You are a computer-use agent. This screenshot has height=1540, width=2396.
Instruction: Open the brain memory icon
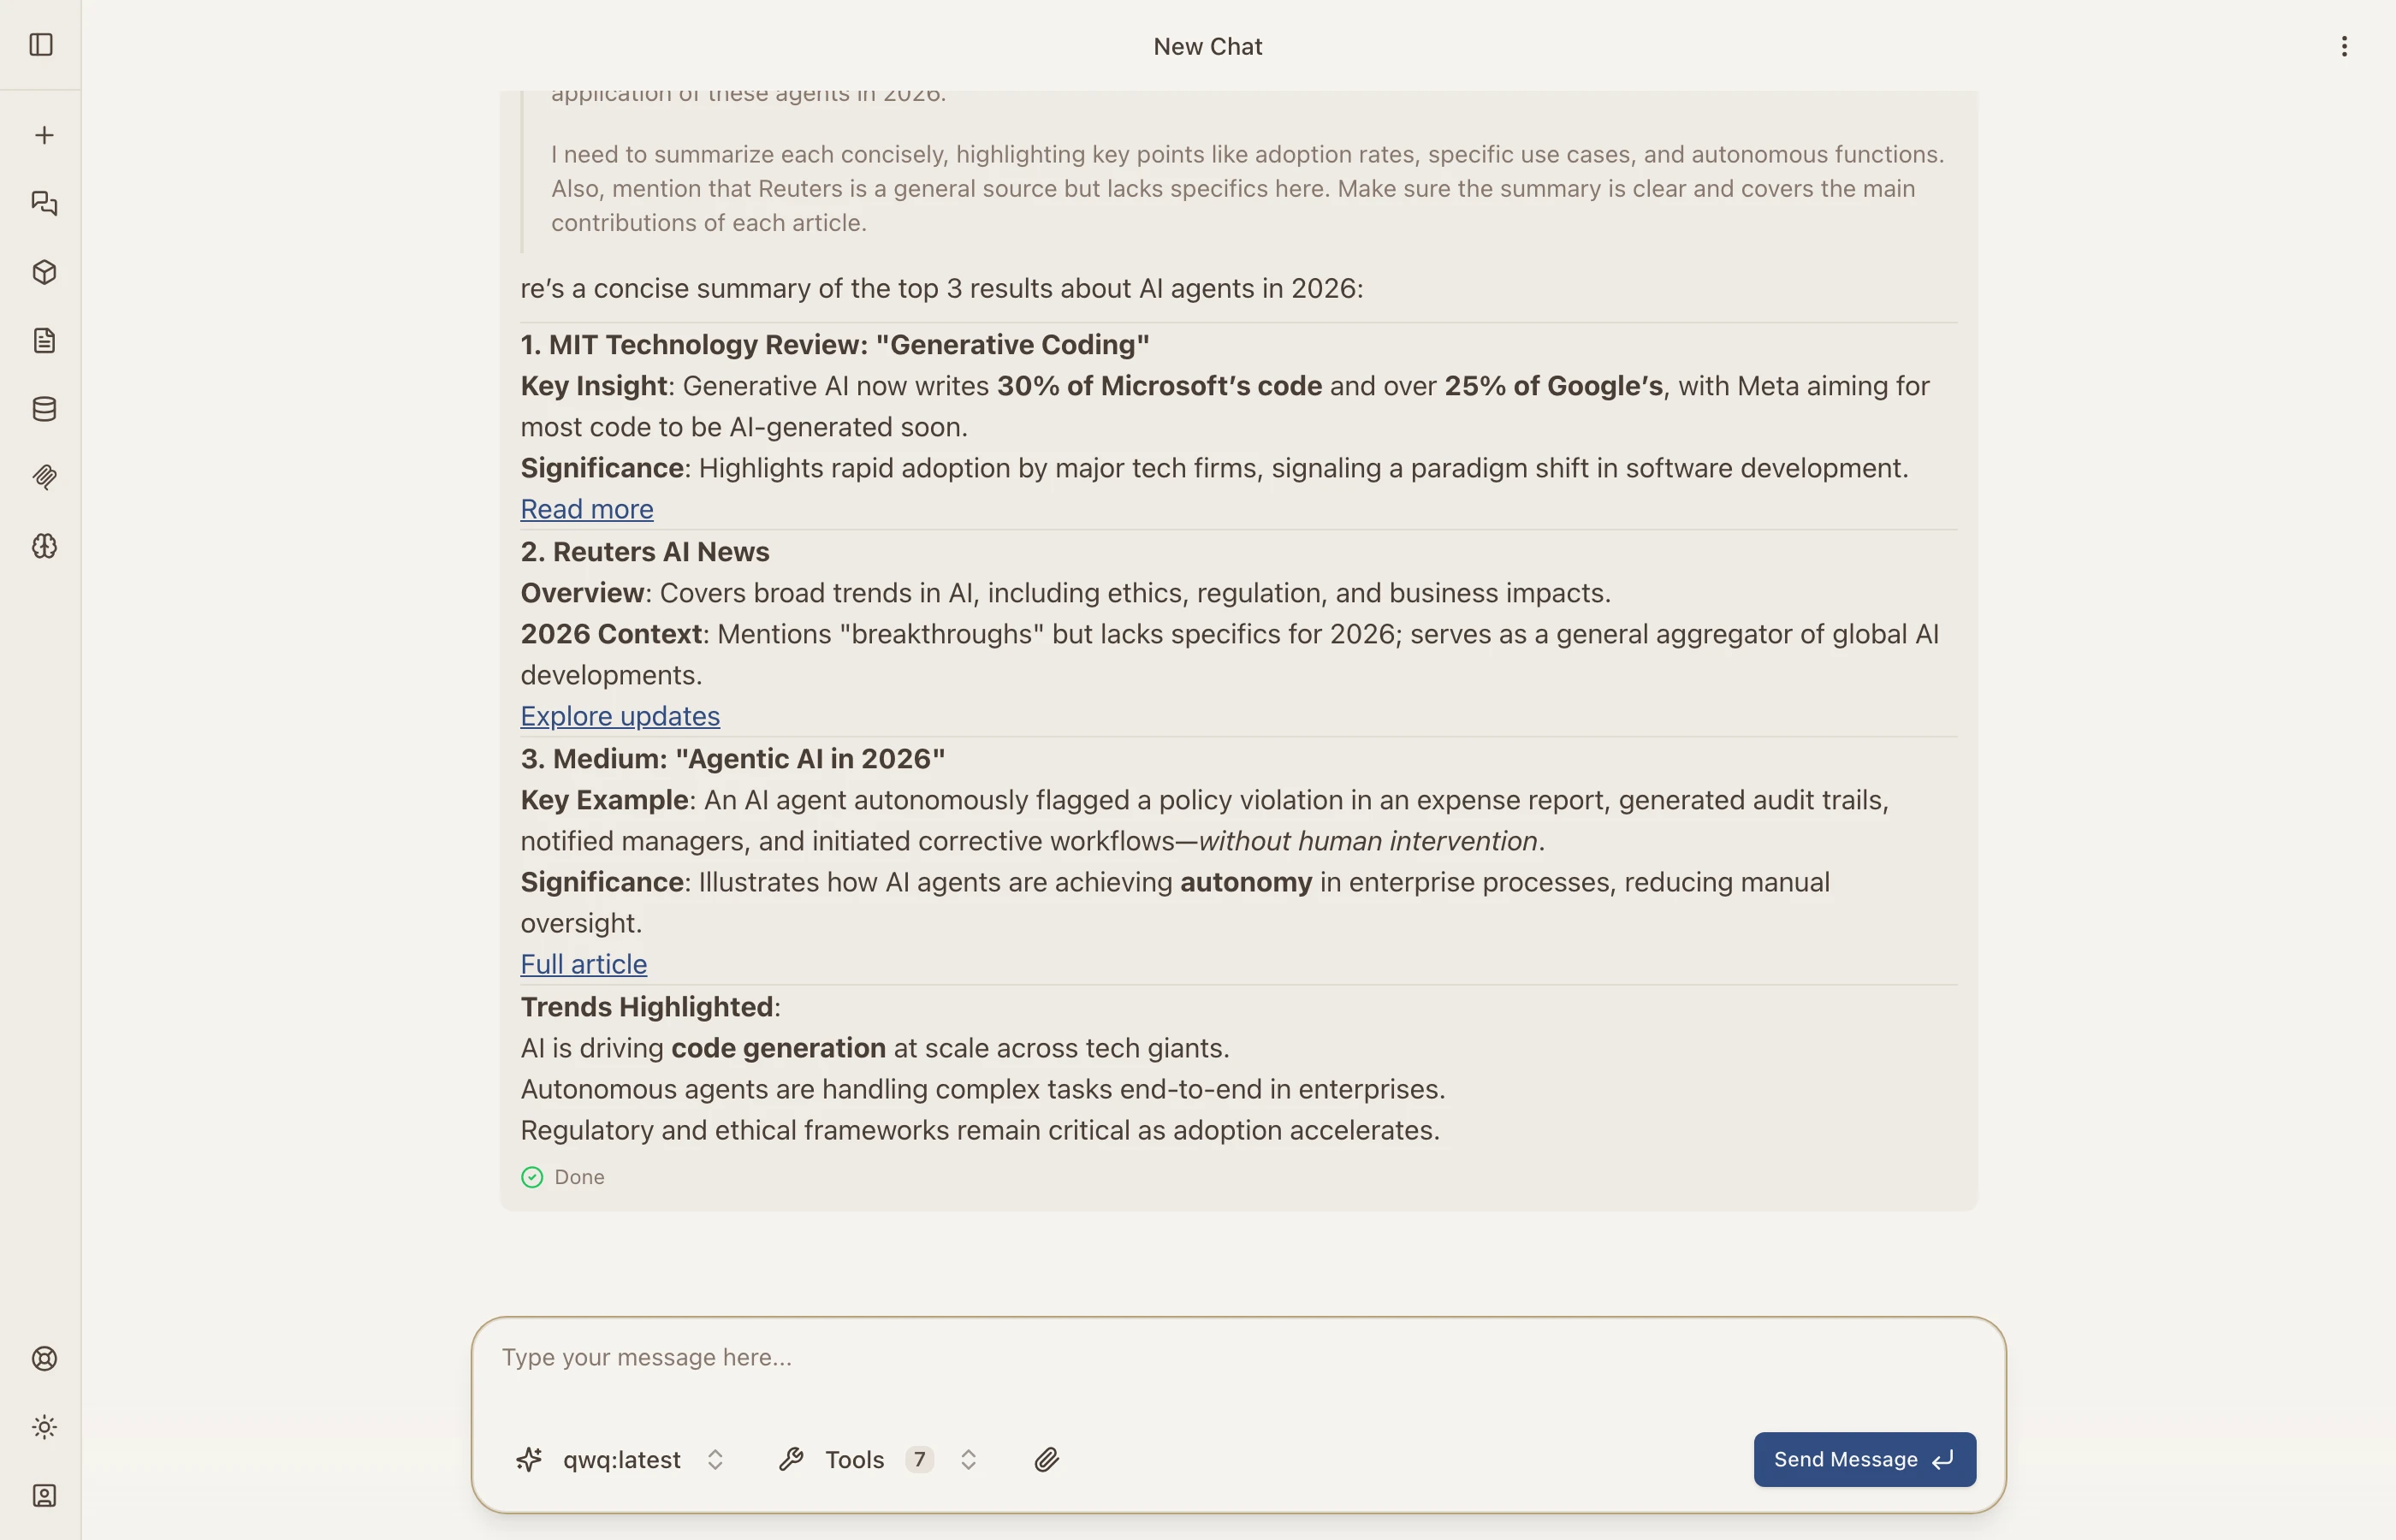44,546
